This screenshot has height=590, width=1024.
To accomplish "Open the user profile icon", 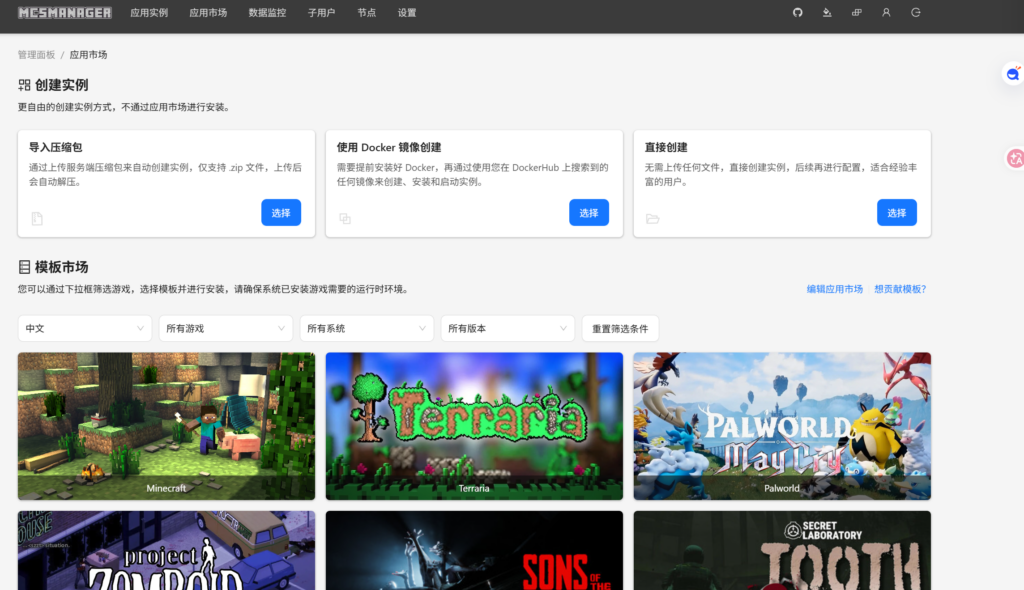I will (886, 13).
